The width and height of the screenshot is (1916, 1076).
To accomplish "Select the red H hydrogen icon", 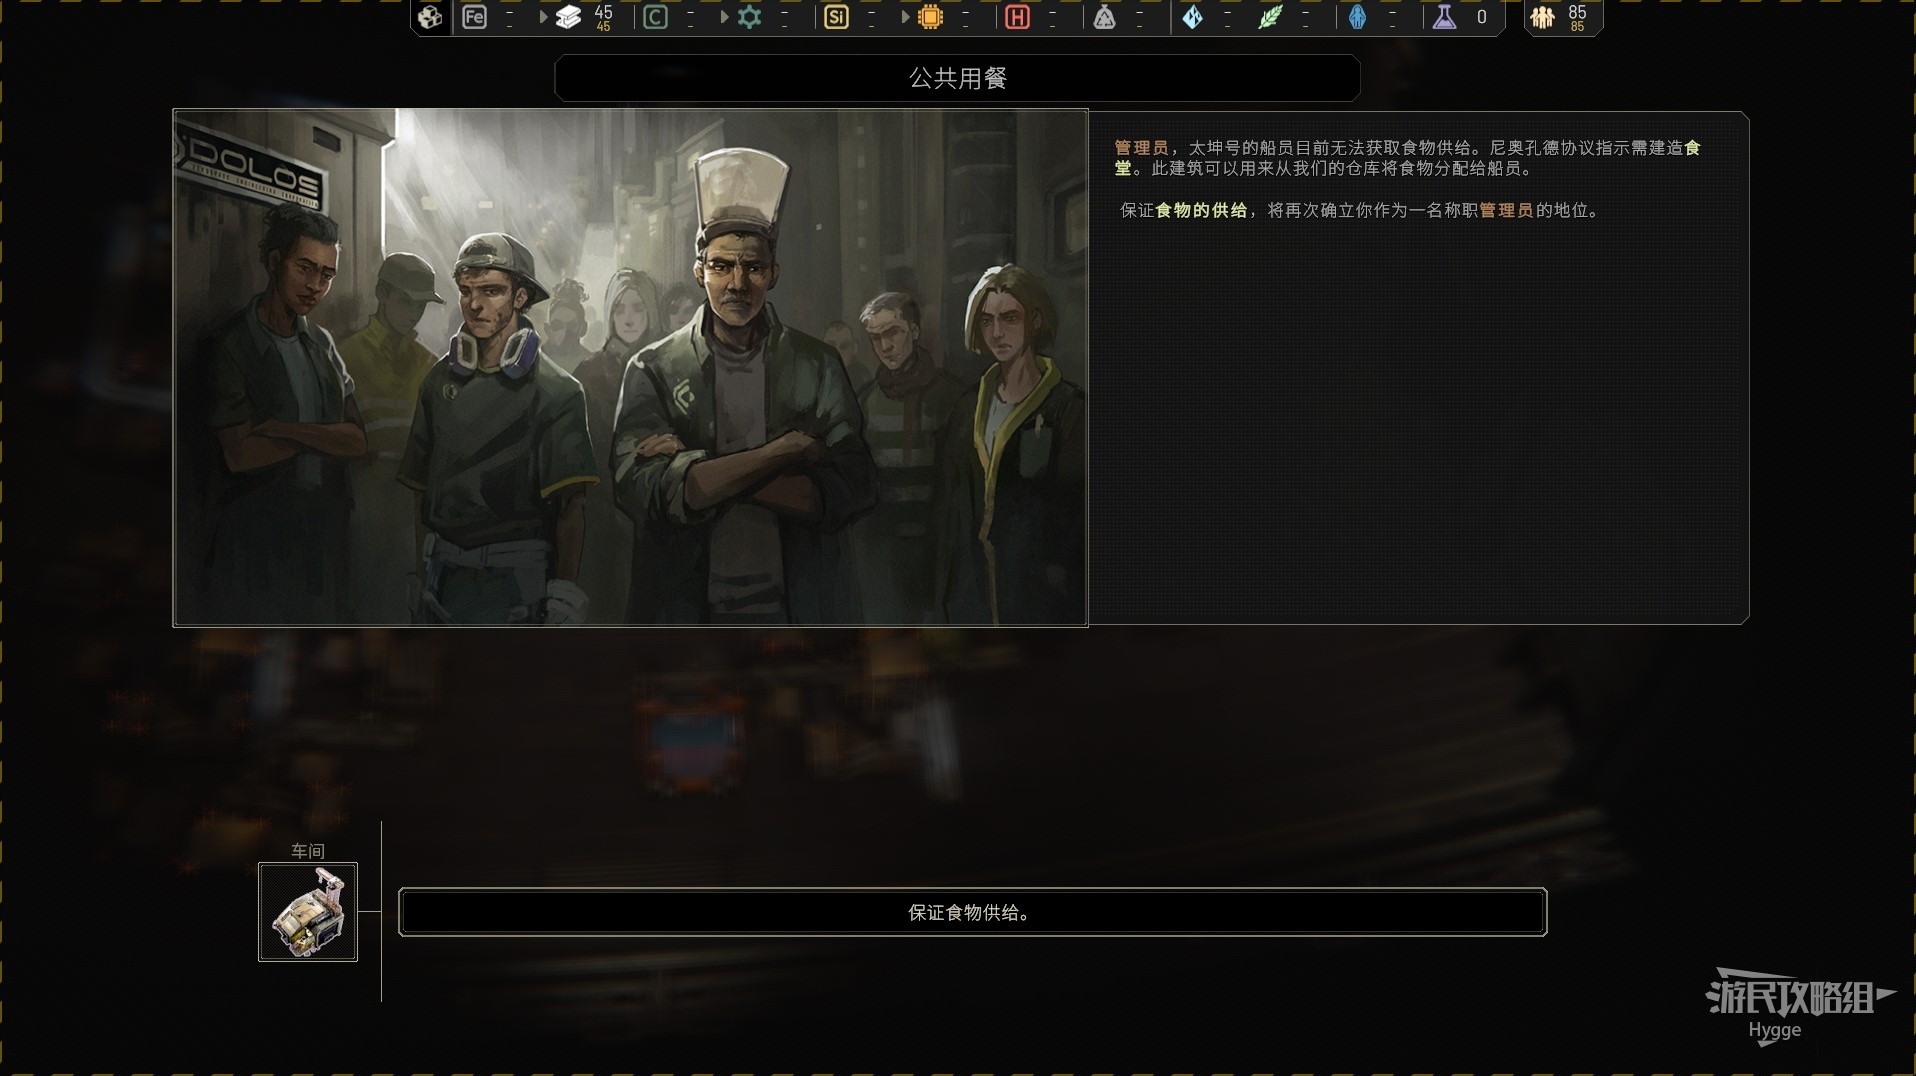I will (x=1017, y=17).
